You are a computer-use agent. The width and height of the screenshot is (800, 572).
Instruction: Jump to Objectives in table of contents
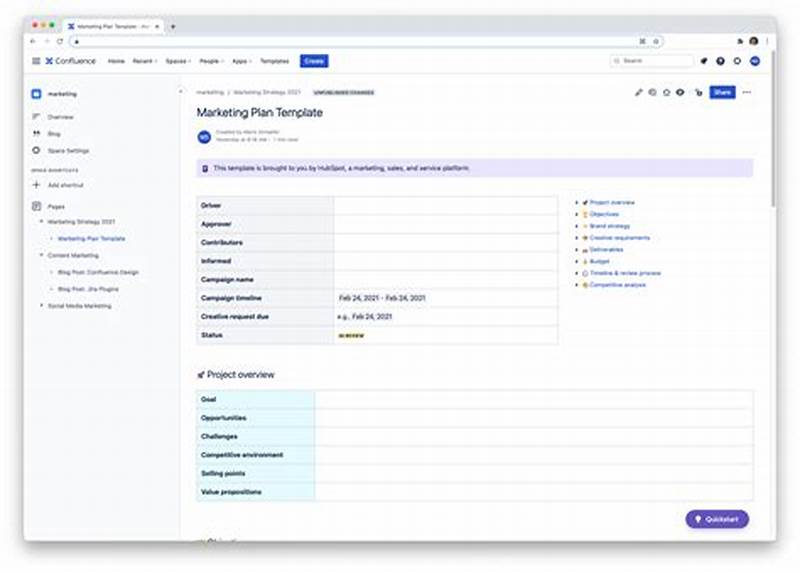tap(604, 214)
